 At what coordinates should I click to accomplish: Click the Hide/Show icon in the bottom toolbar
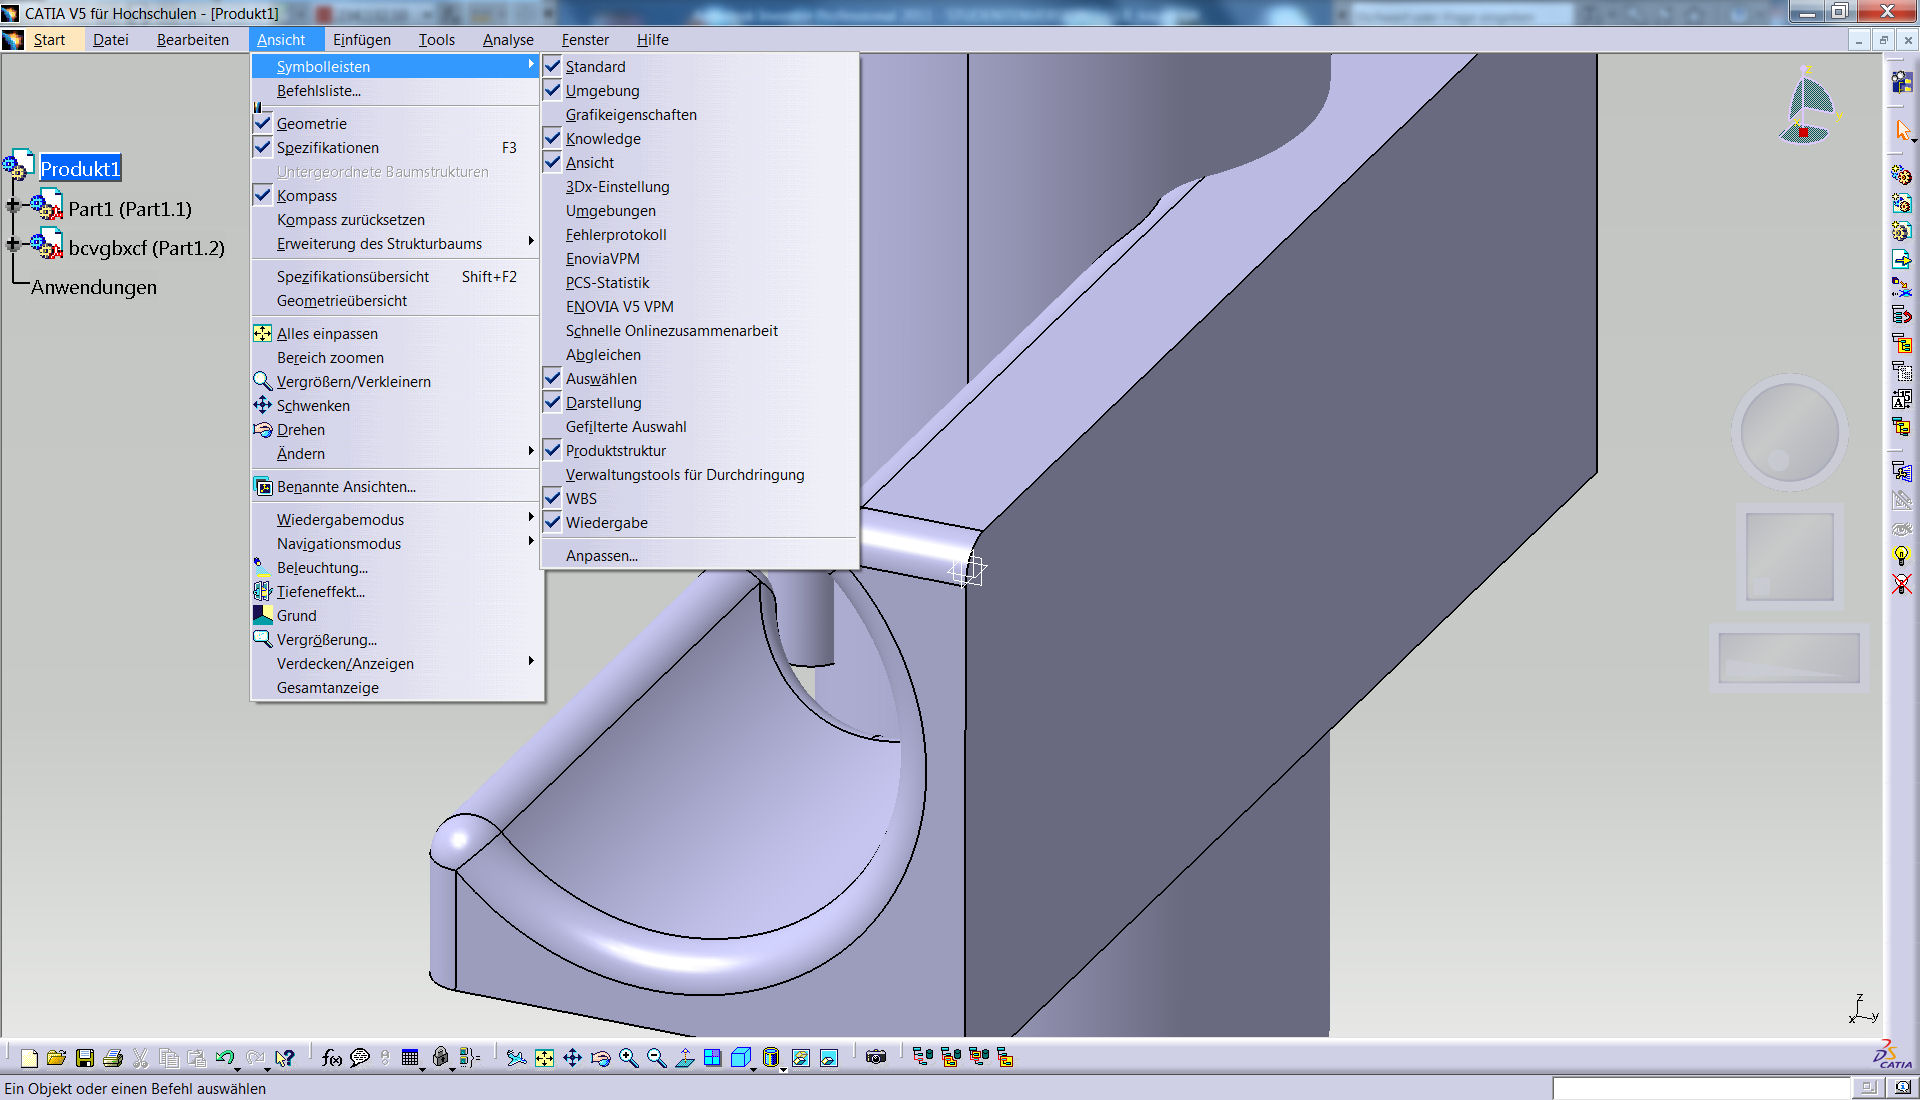point(801,1058)
